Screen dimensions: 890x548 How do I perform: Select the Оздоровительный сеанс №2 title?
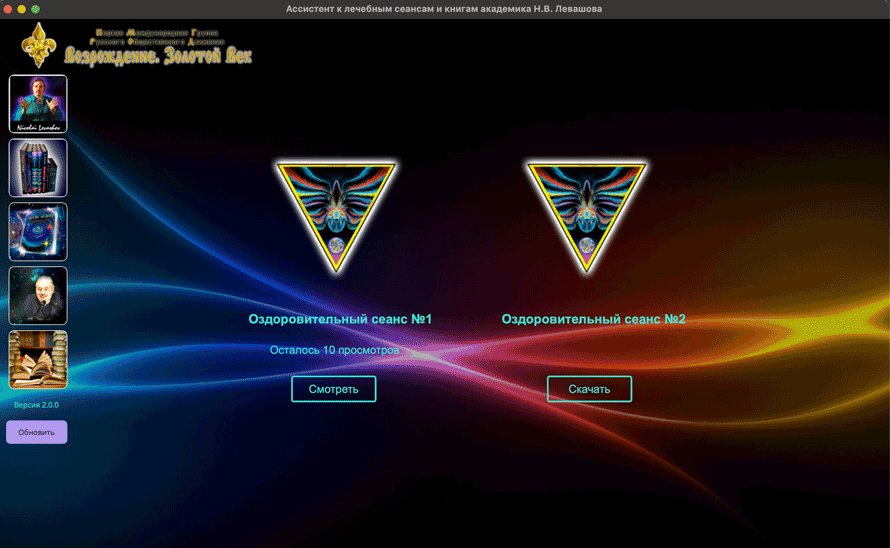[593, 319]
